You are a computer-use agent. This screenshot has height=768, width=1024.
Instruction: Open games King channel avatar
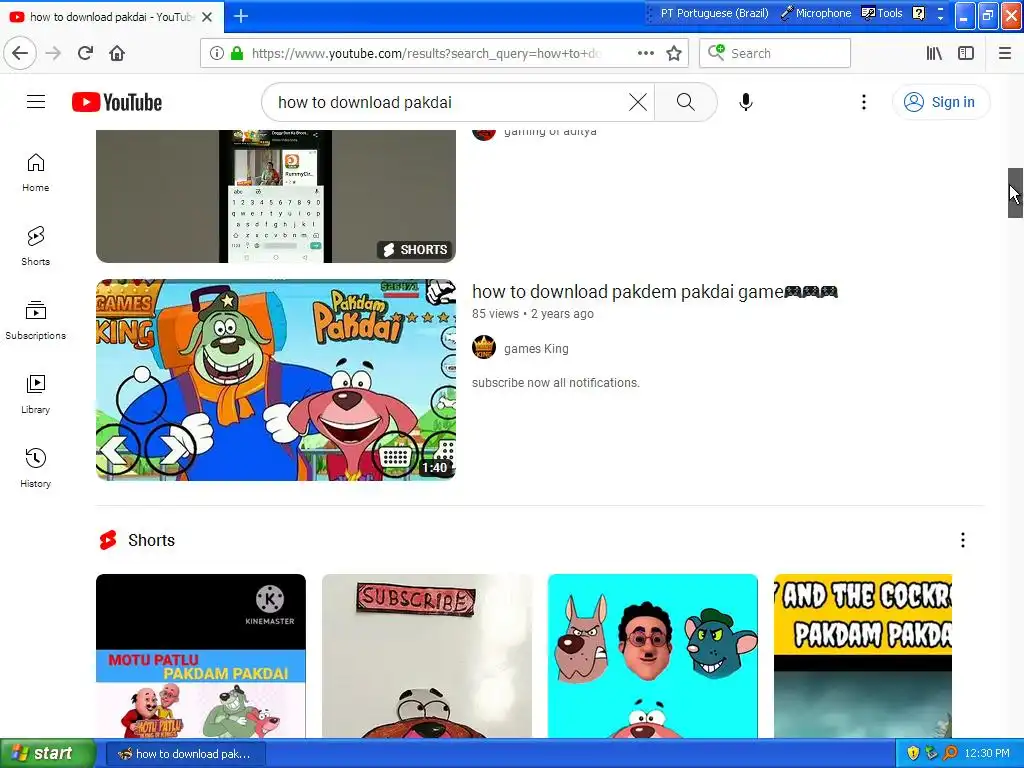(484, 347)
